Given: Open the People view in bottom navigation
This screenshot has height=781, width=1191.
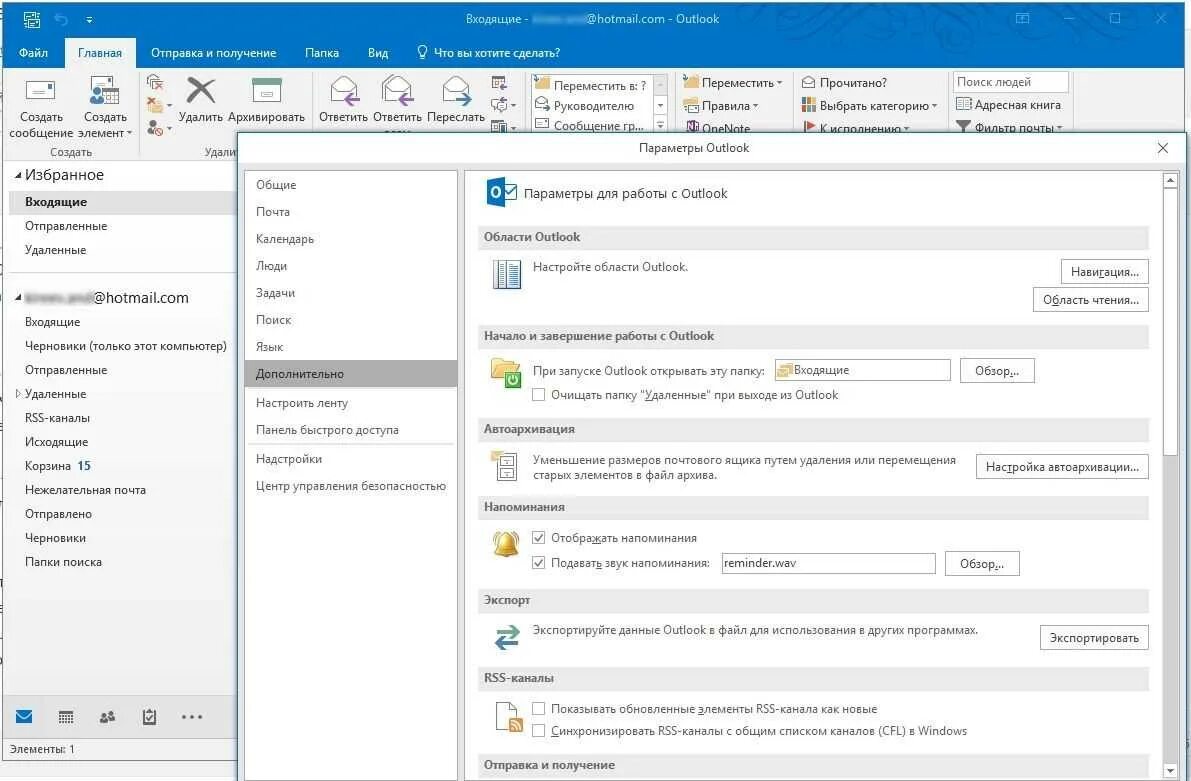Looking at the screenshot, I should click(107, 716).
